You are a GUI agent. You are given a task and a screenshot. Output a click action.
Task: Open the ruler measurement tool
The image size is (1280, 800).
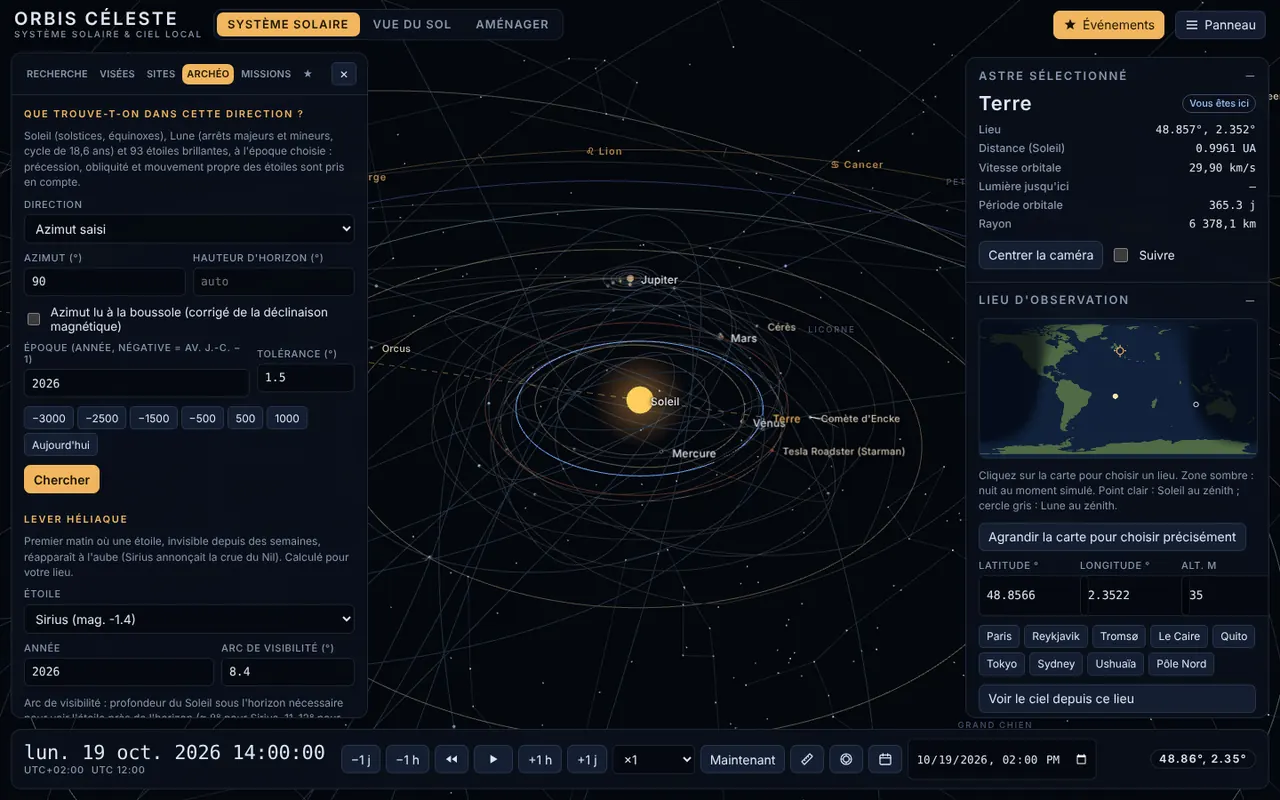[807, 759]
